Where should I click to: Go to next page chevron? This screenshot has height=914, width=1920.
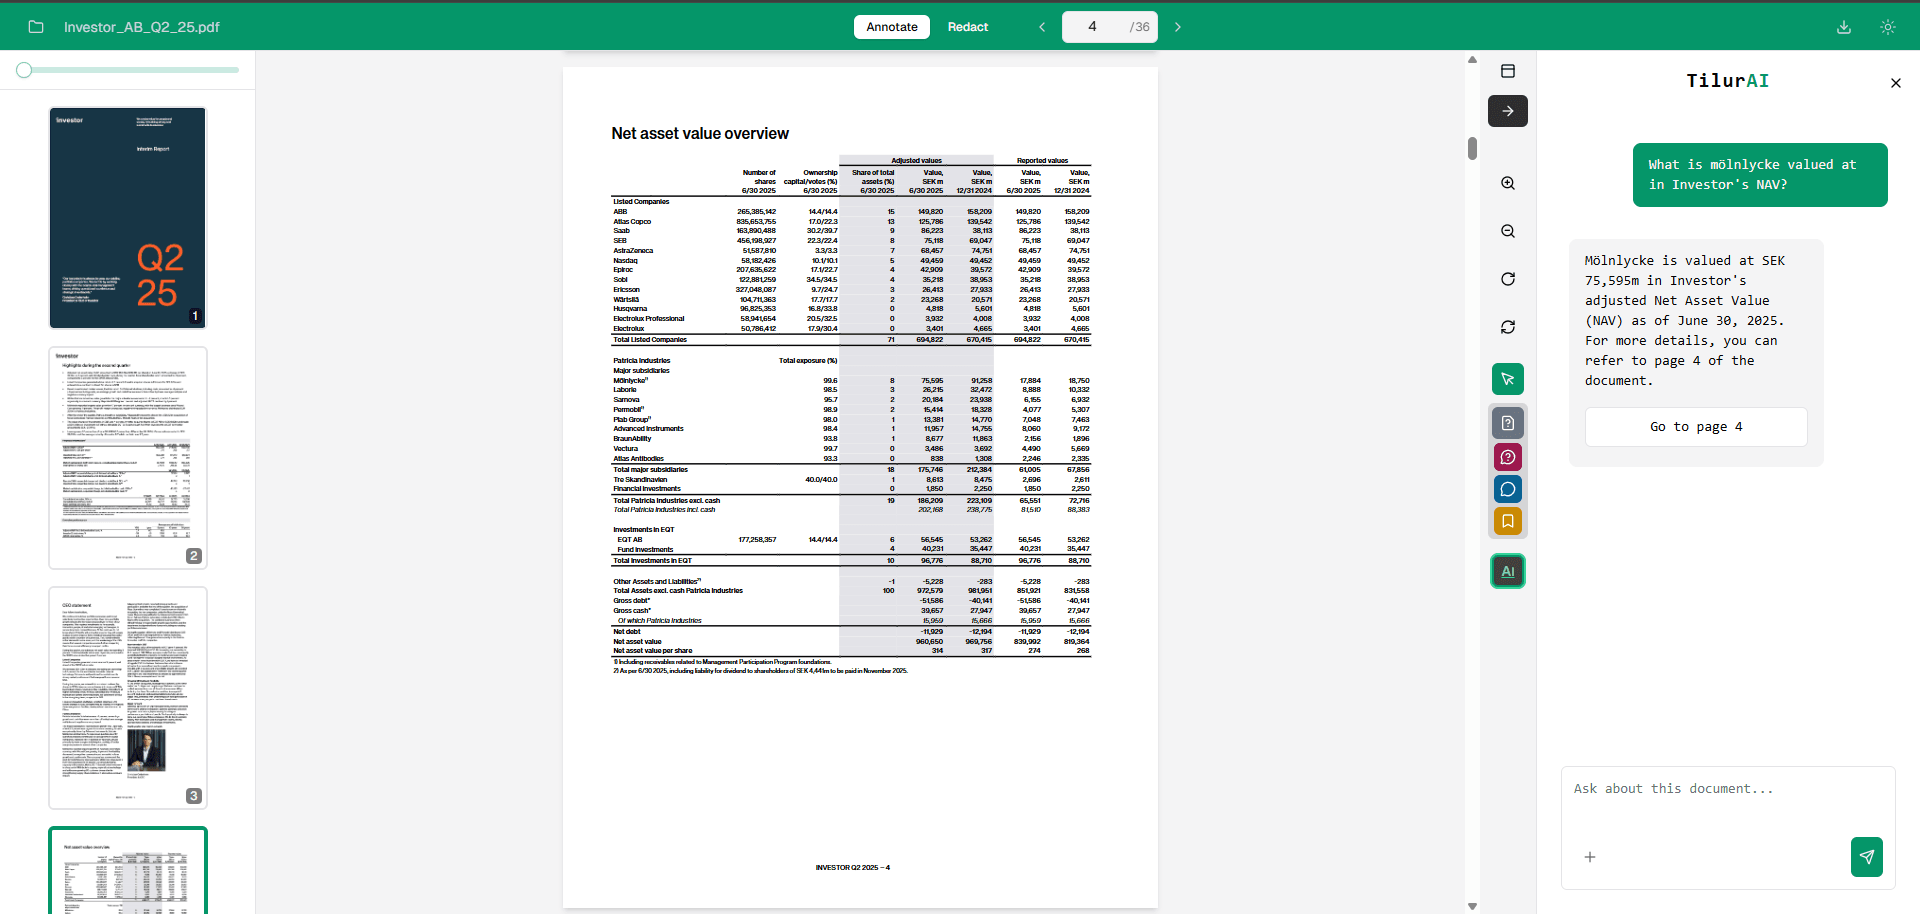pos(1178,27)
